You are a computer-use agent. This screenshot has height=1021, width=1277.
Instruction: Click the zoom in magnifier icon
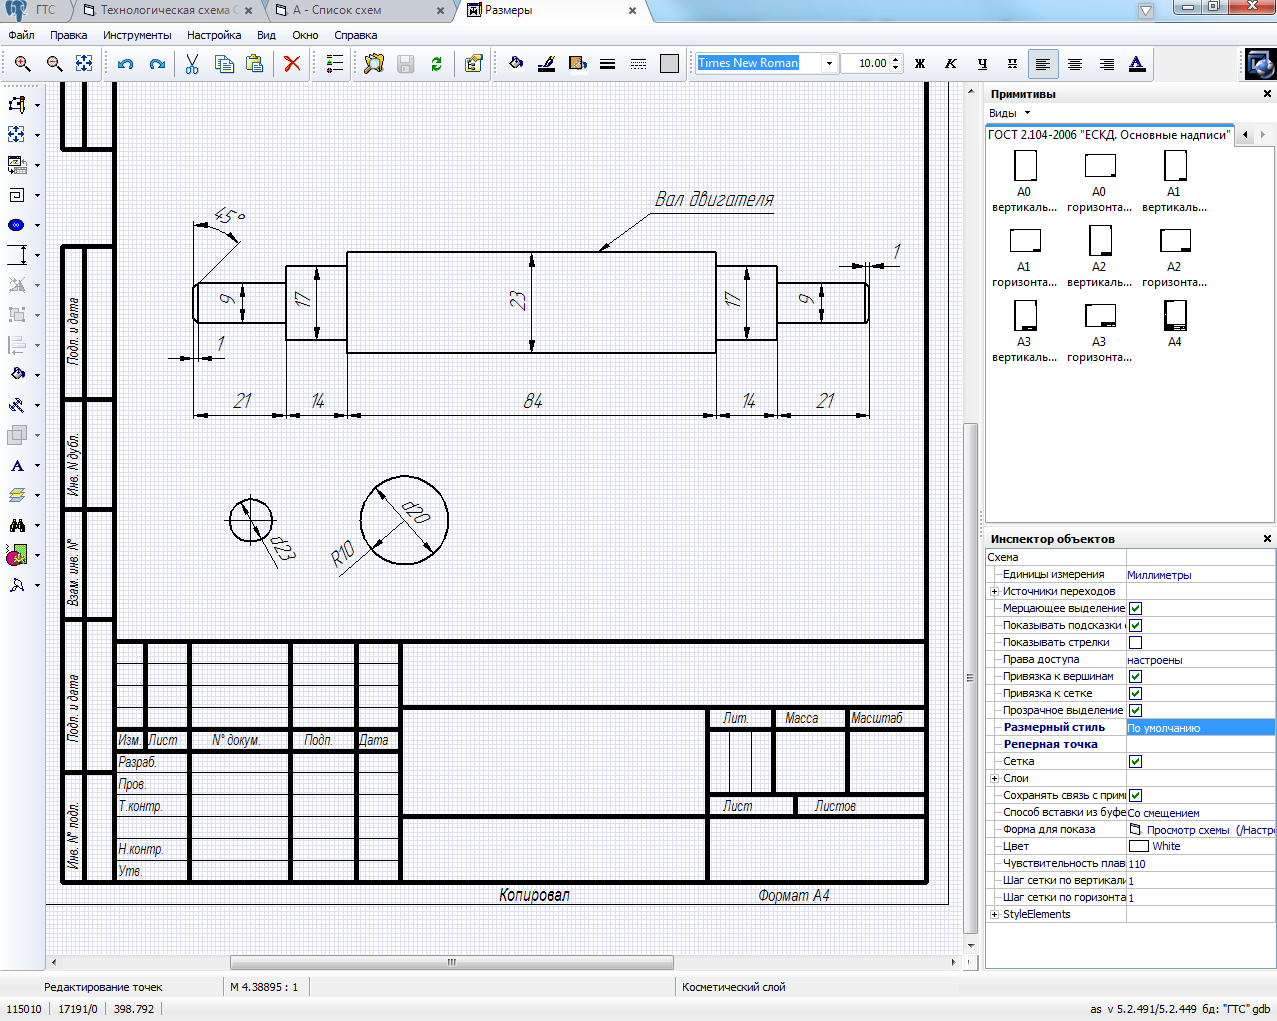coord(22,64)
